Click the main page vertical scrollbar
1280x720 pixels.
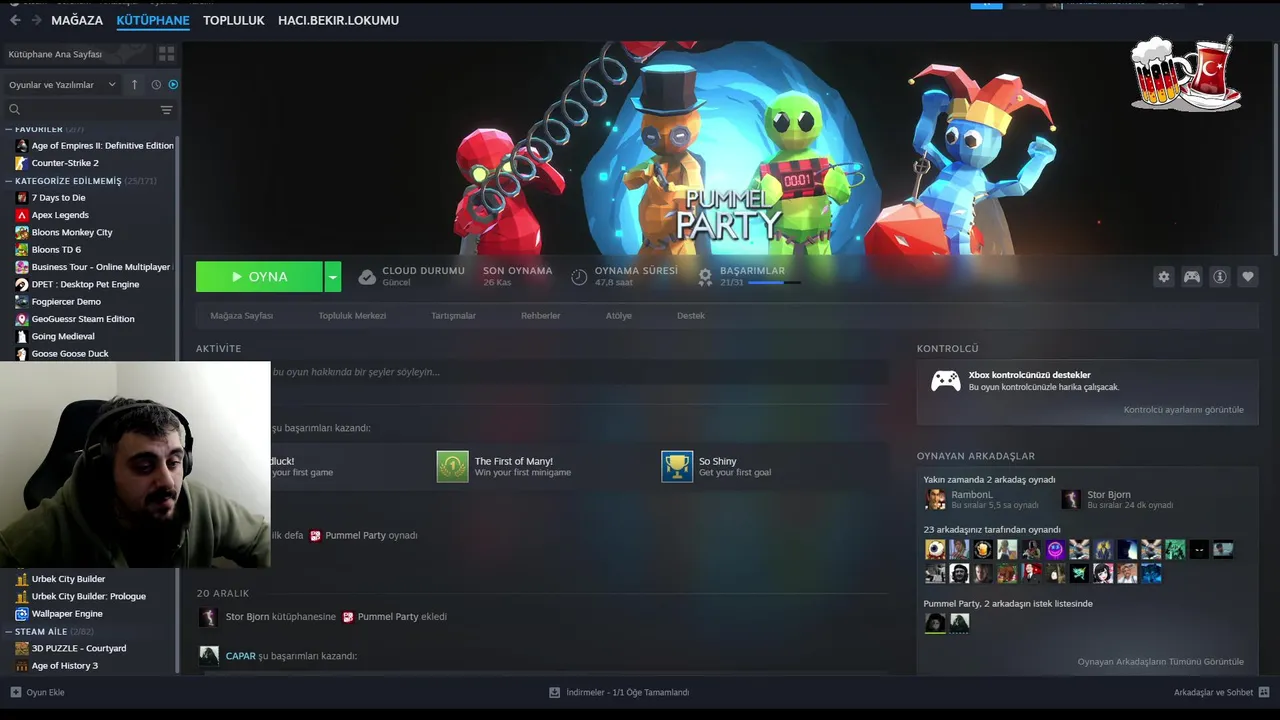click(1275, 150)
